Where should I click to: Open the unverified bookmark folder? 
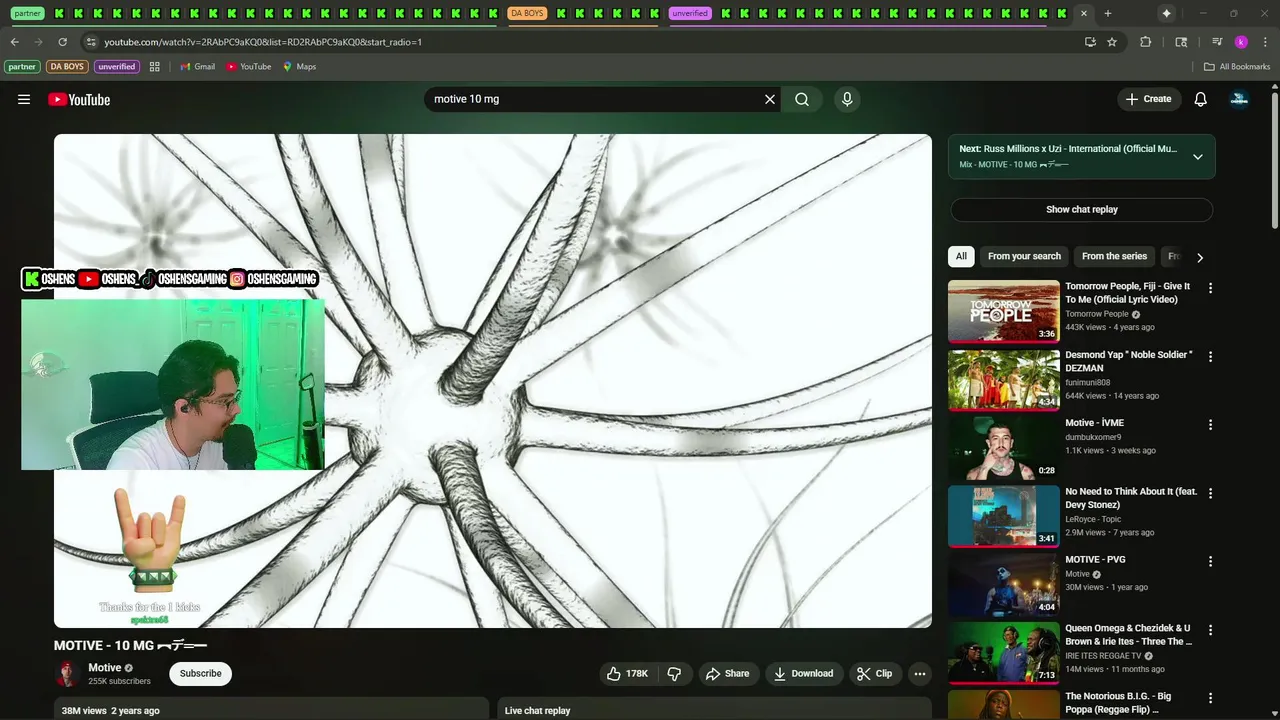pos(116,67)
